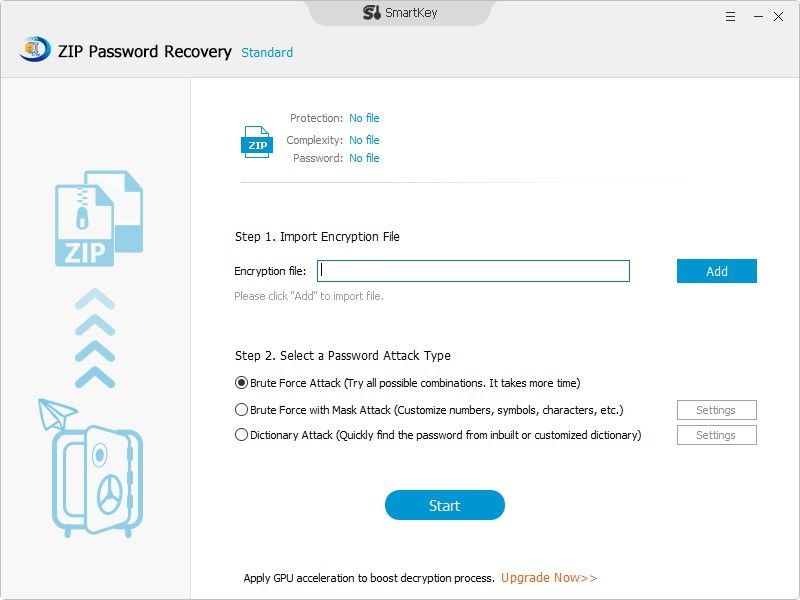Viewport: 800px width, 600px height.
Task: Click the upward chevron arrows graphic
Action: [x=95, y=338]
